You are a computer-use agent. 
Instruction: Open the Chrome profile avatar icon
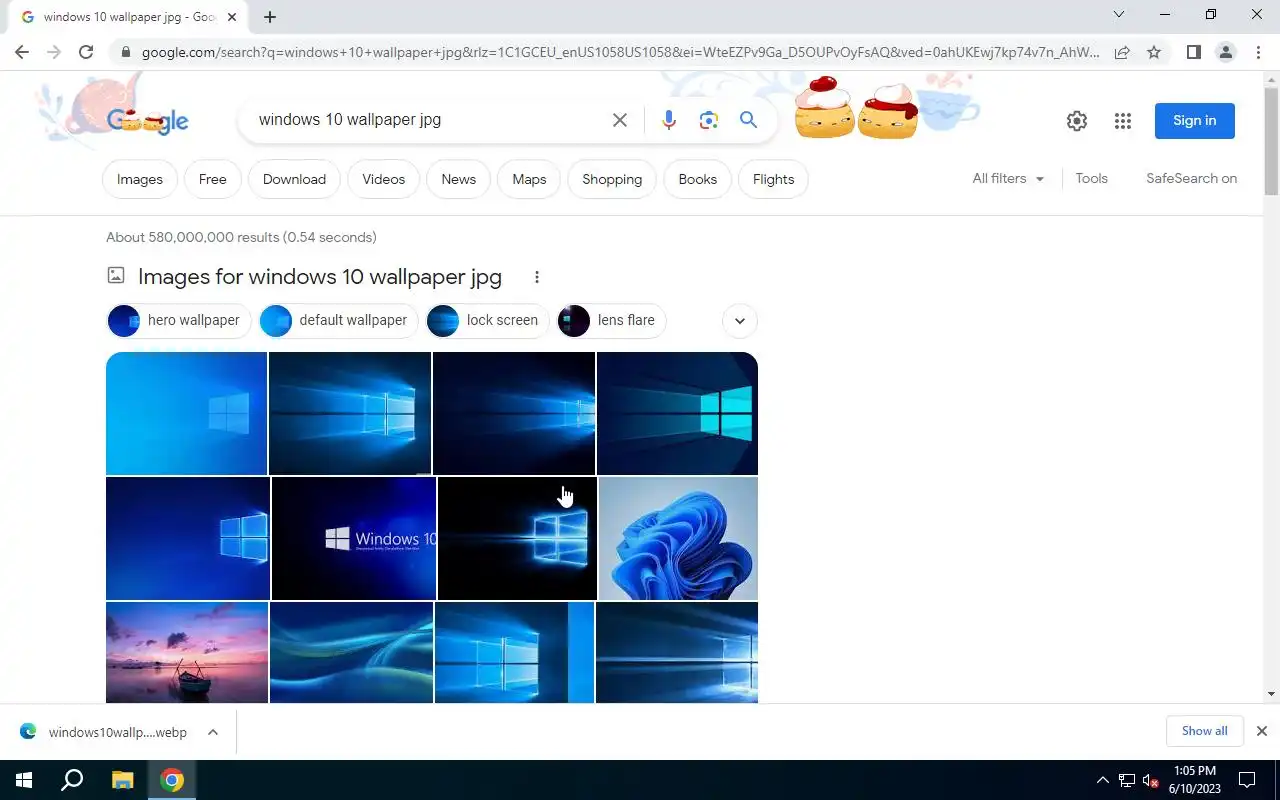(1226, 52)
